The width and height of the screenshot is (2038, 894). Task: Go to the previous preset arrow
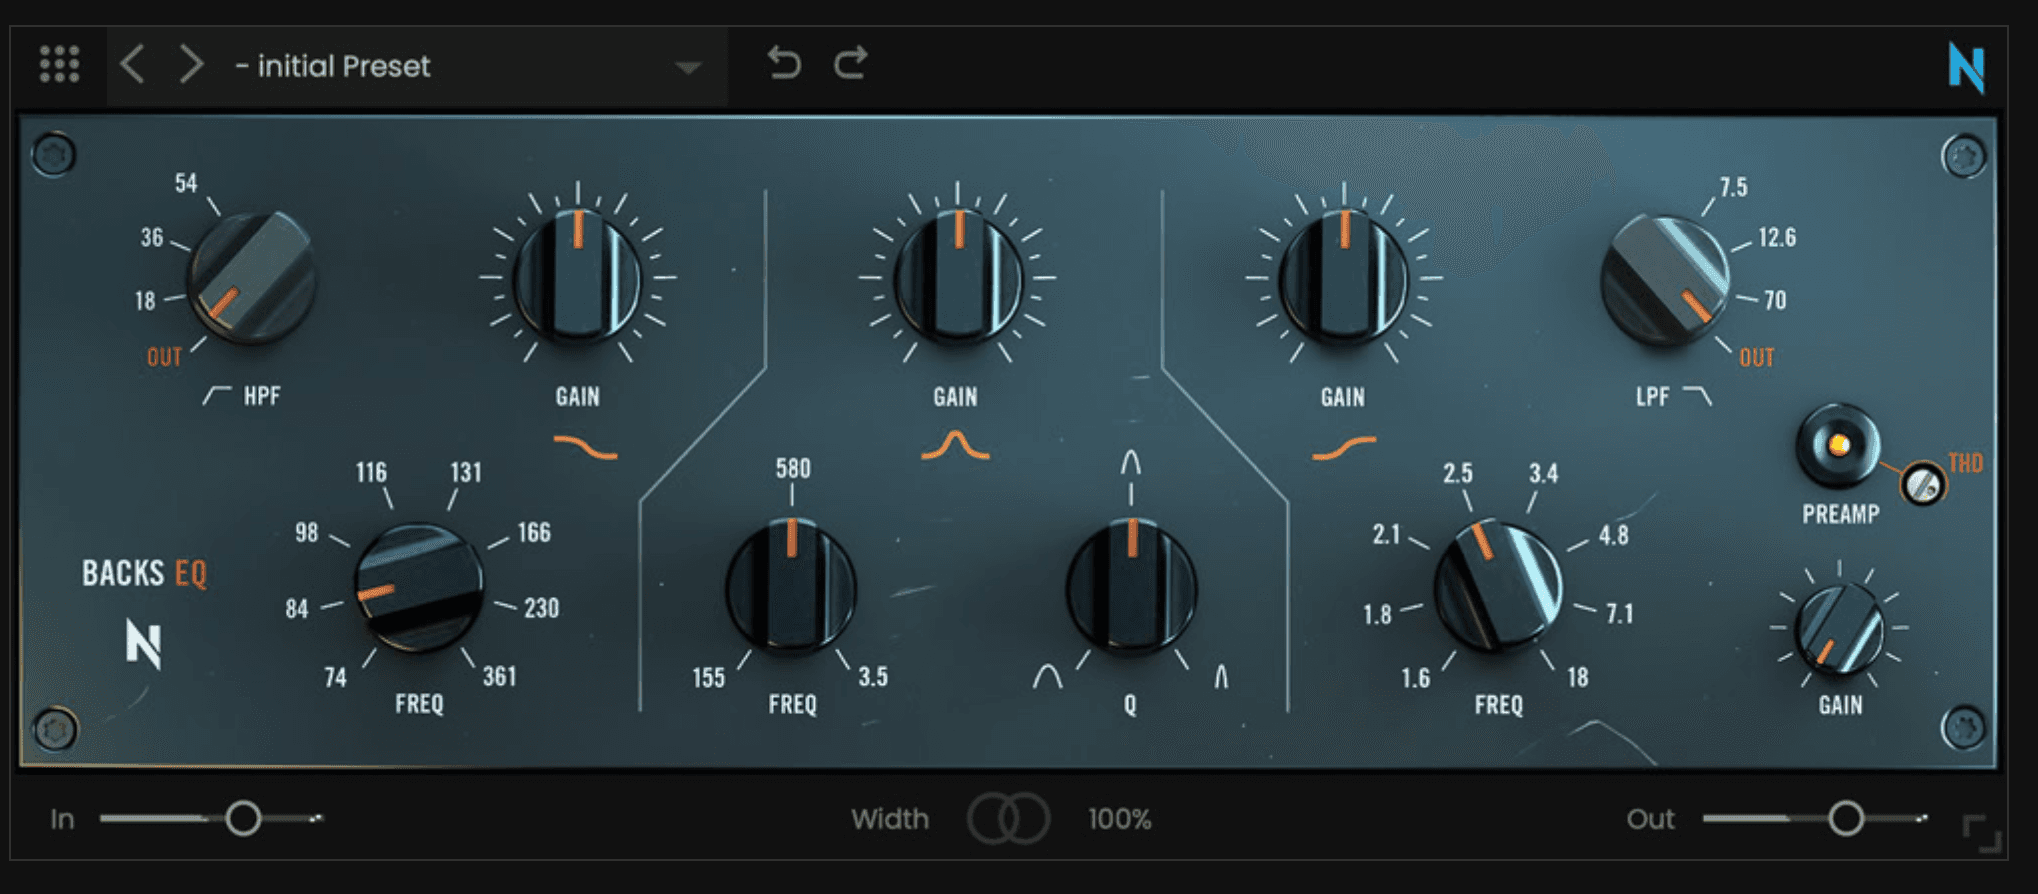click(132, 64)
